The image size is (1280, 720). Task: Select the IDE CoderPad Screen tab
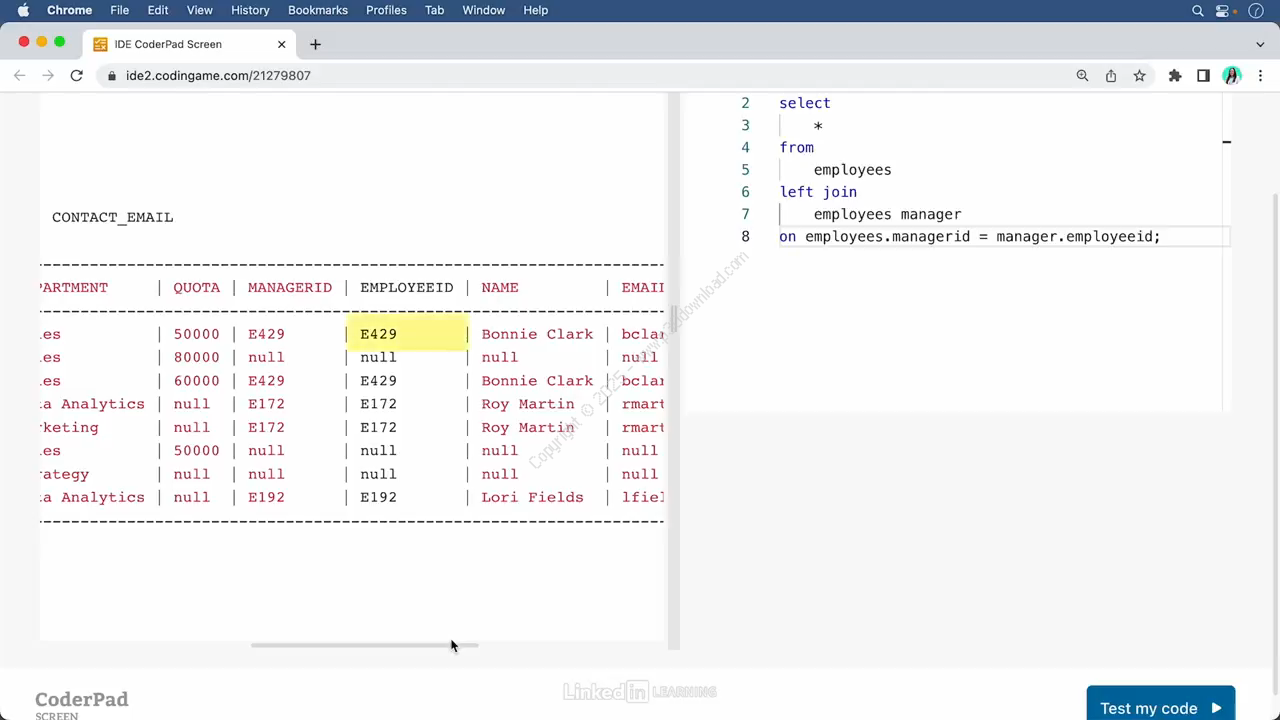pyautogui.click(x=190, y=44)
